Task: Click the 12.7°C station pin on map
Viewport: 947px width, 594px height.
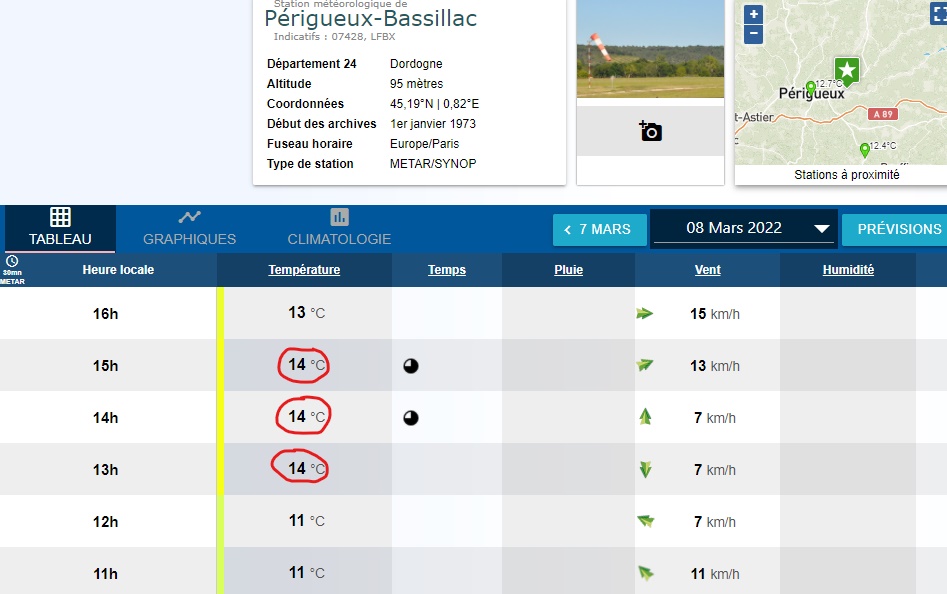Action: [811, 89]
